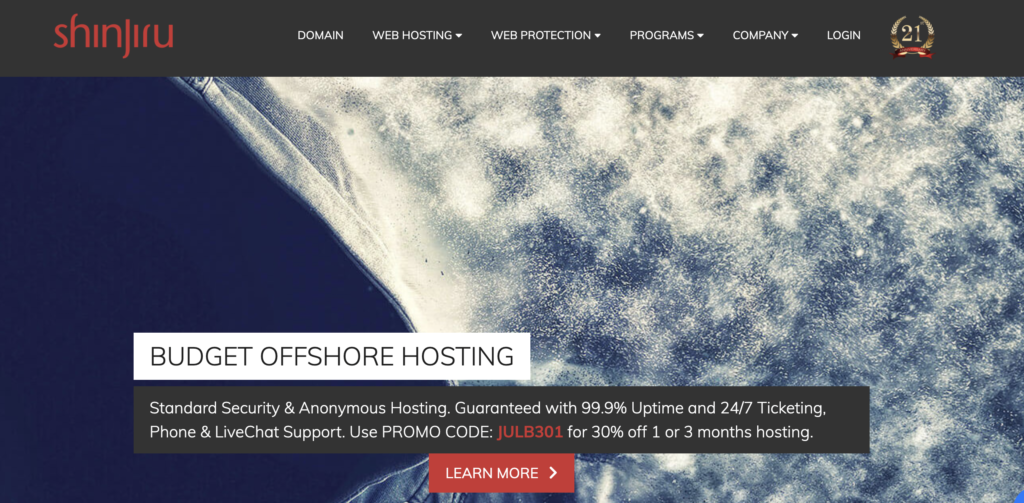1024x503 pixels.
Task: Go to the LOGIN page
Action: click(843, 35)
